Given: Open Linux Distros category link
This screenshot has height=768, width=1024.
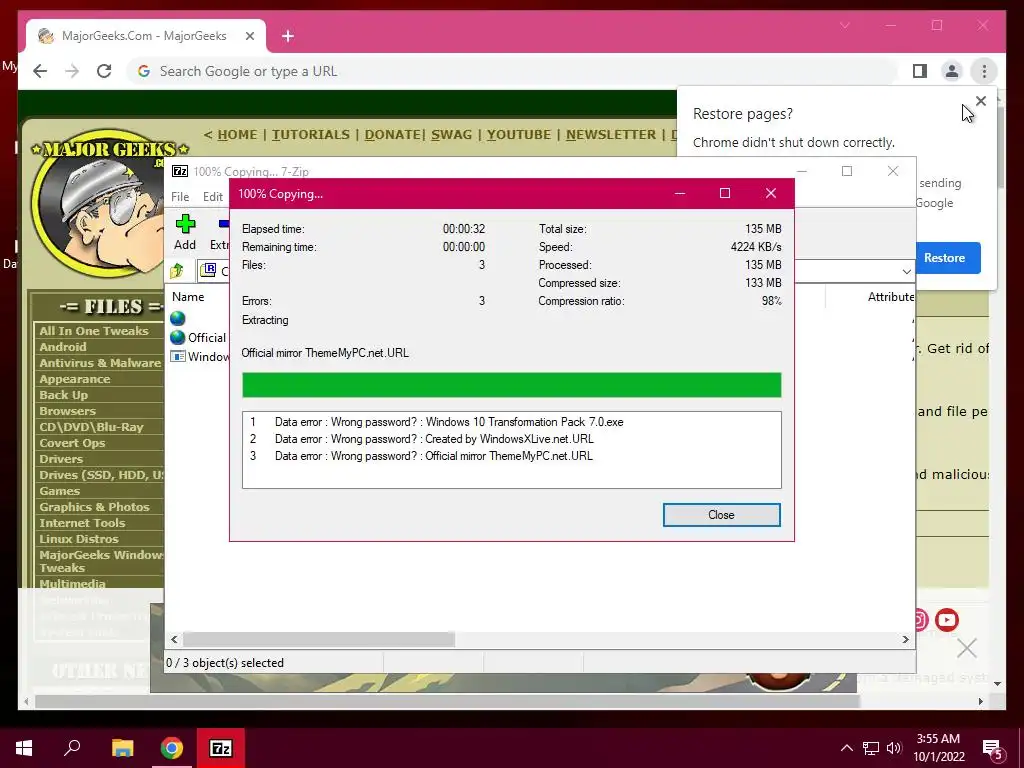Looking at the screenshot, I should click(x=79, y=539).
